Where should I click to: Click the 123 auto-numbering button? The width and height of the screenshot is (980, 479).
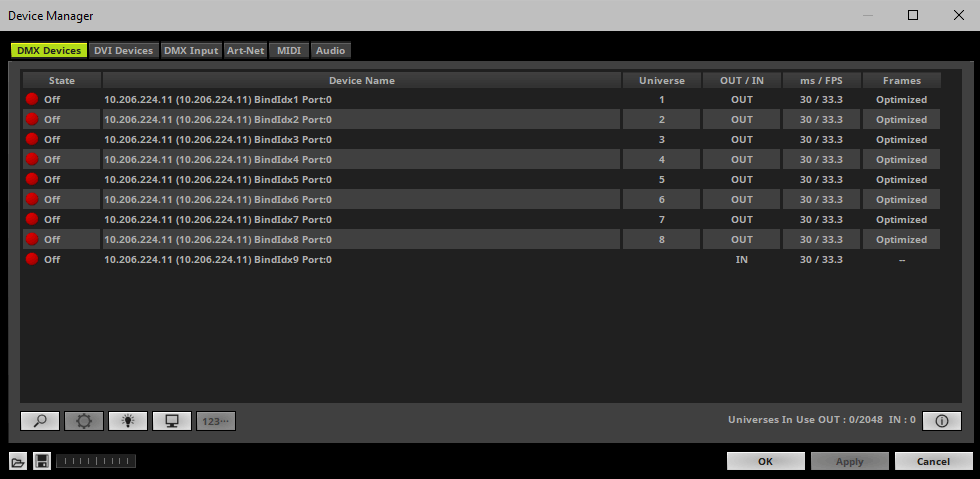[x=216, y=421]
